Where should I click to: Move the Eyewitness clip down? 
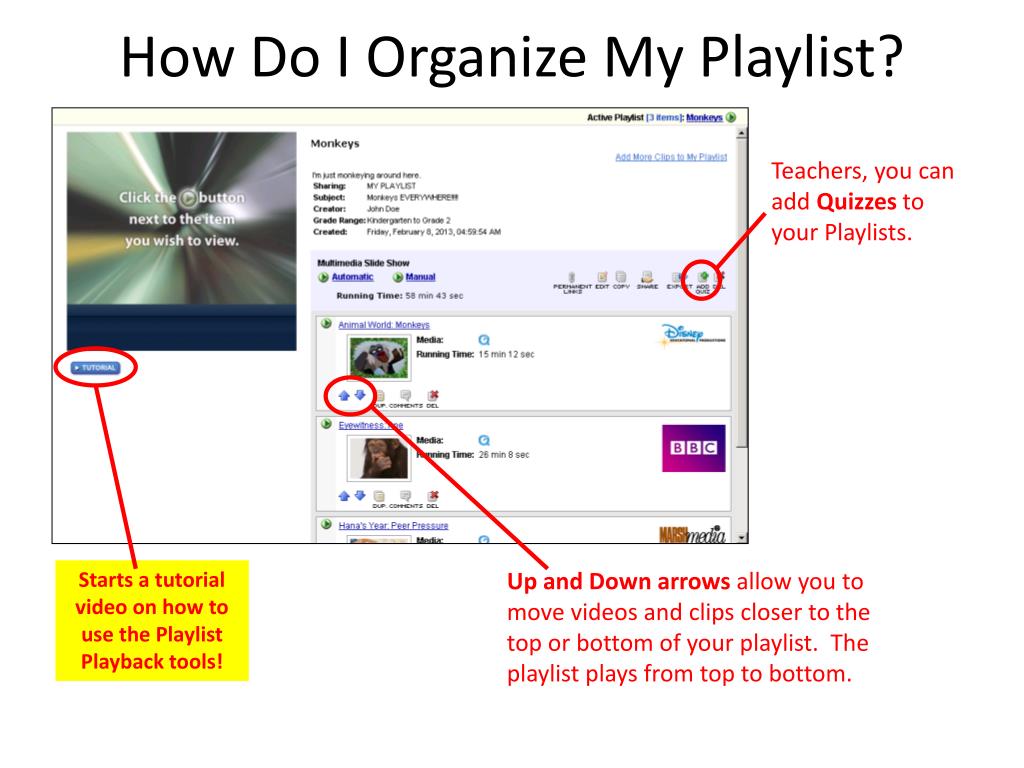click(x=360, y=495)
